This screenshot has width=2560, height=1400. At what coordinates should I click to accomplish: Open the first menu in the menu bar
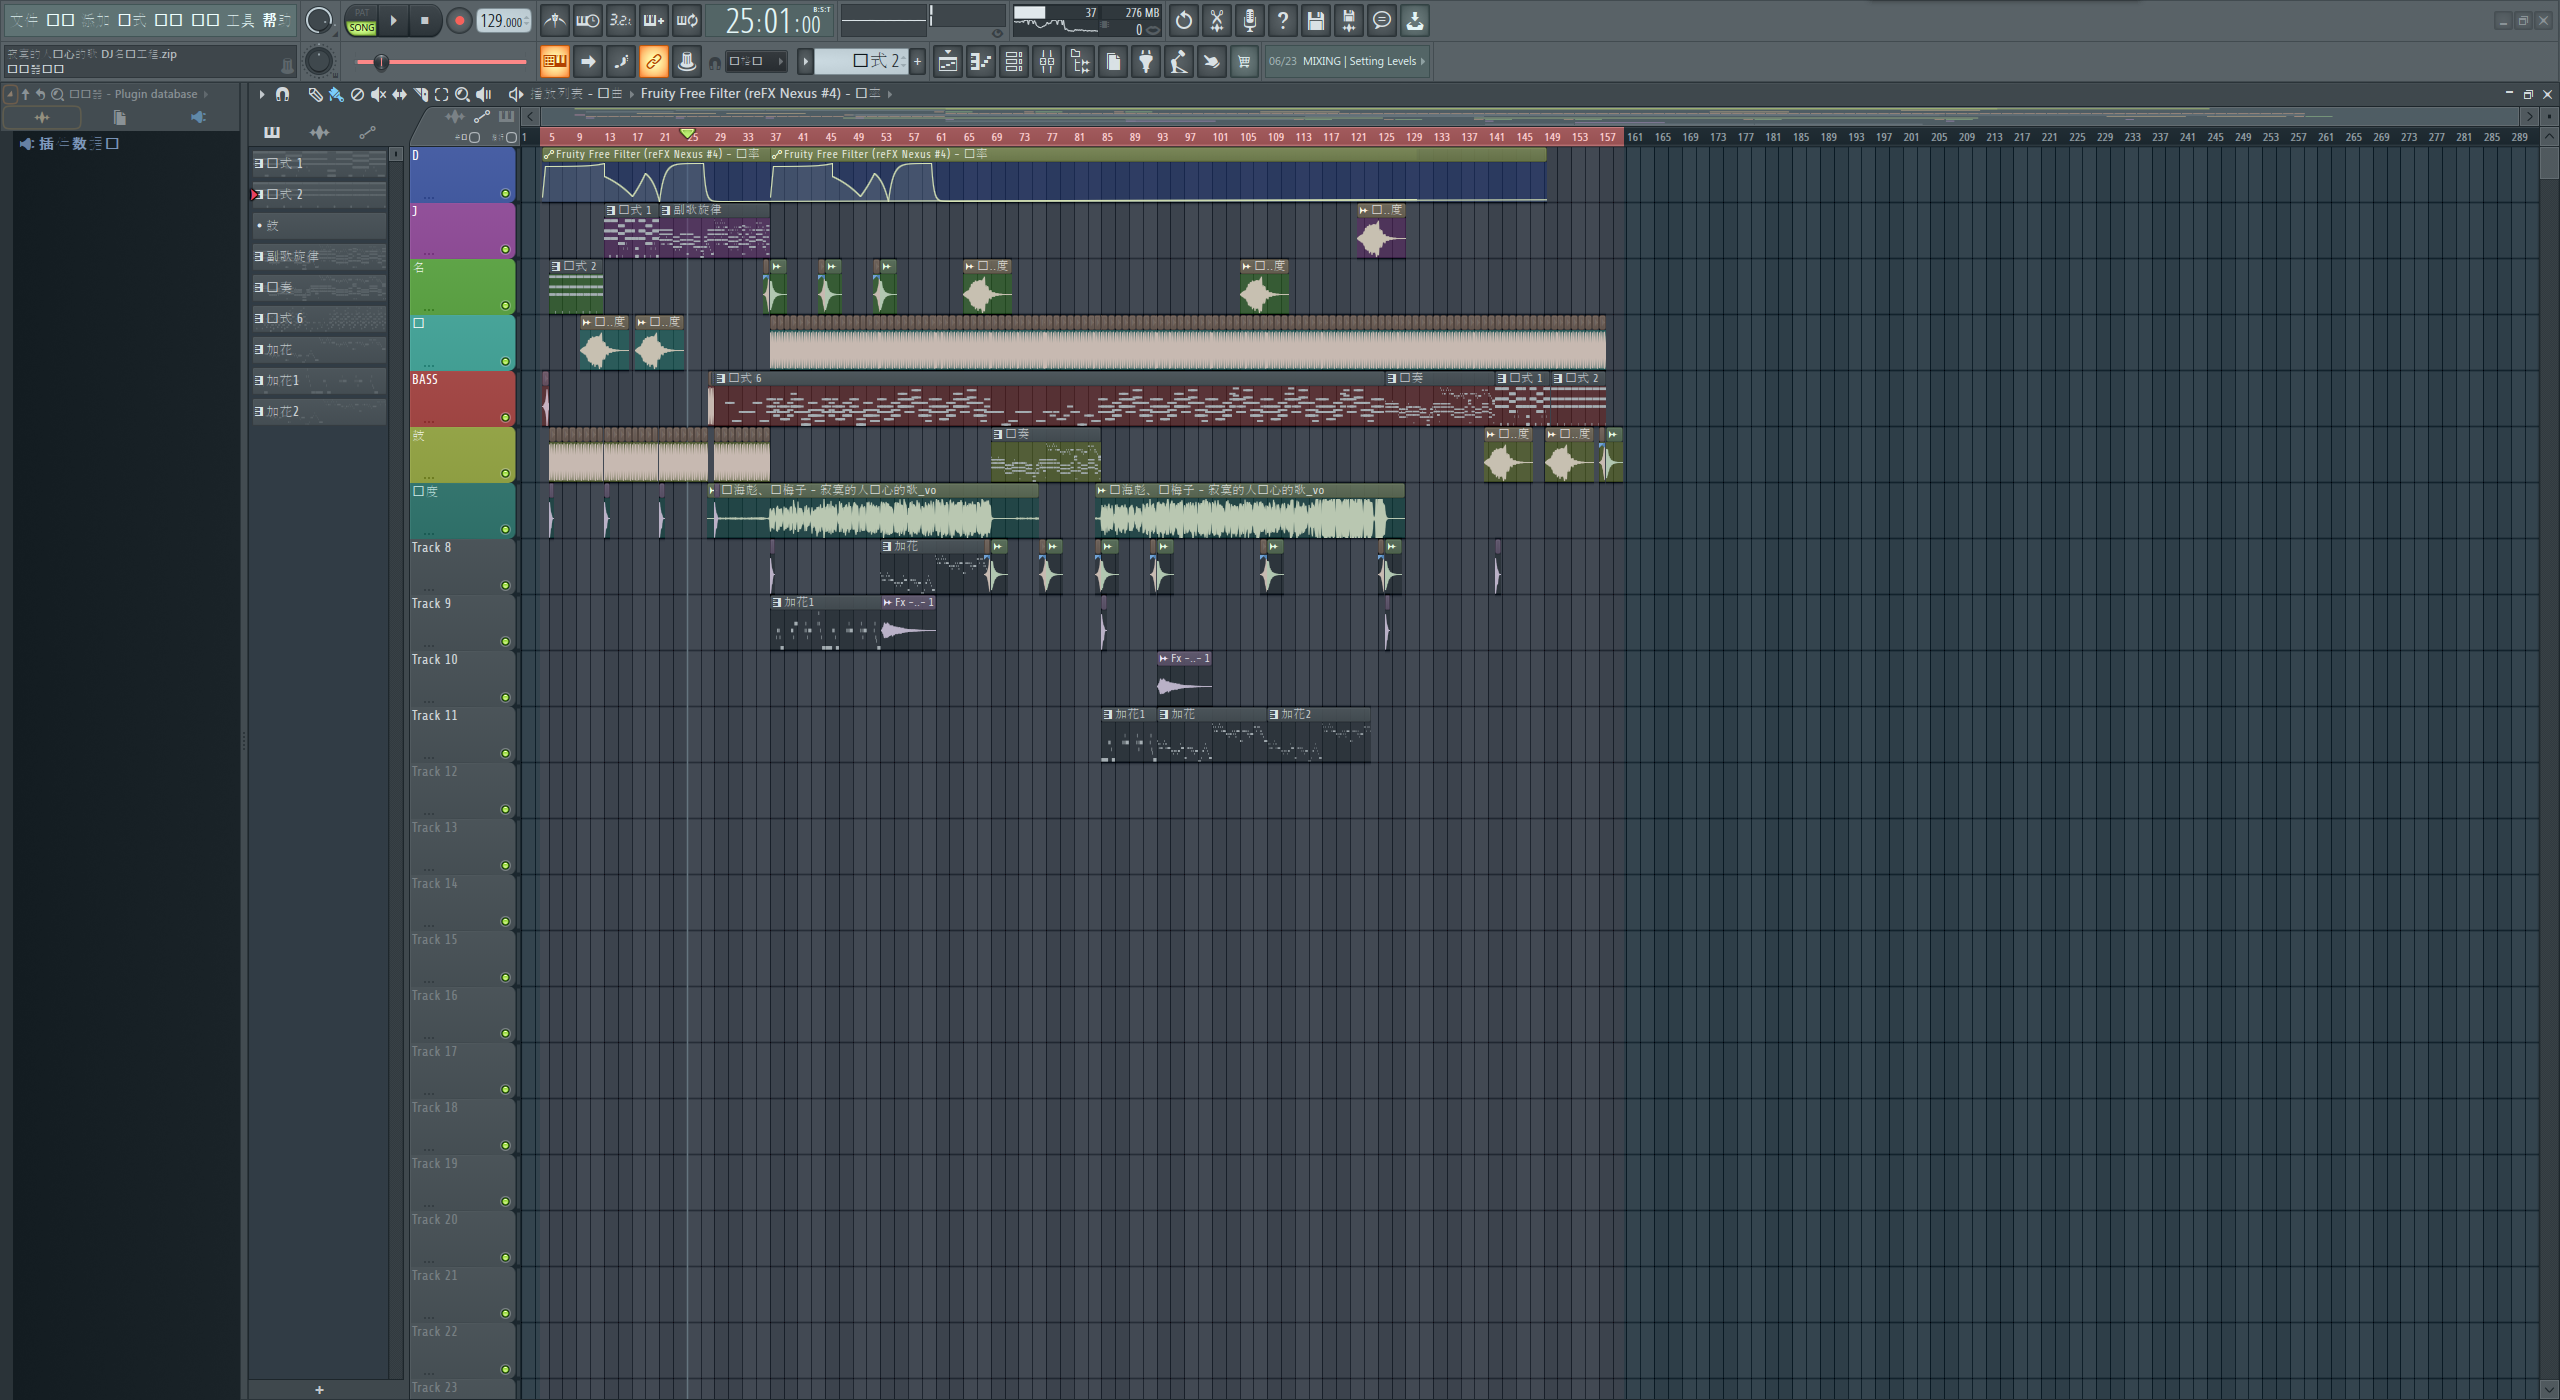coord(24,20)
